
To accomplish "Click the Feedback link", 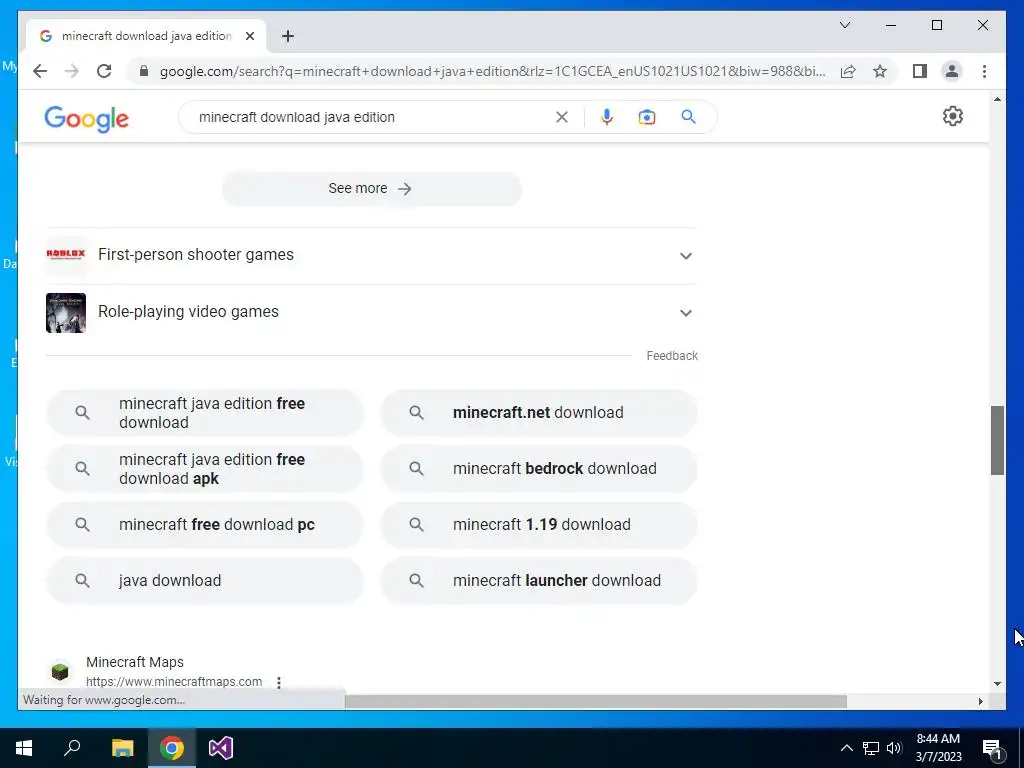I will (672, 356).
